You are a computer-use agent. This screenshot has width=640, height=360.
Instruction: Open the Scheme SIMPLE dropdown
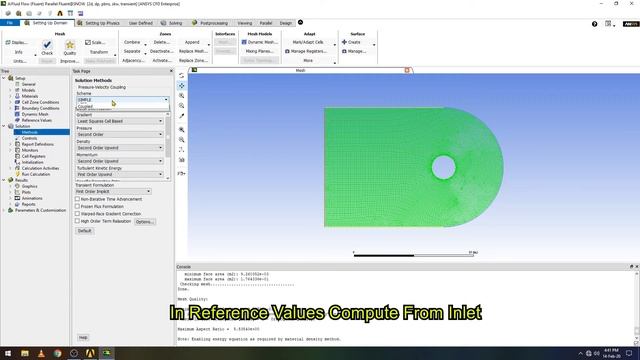point(122,100)
